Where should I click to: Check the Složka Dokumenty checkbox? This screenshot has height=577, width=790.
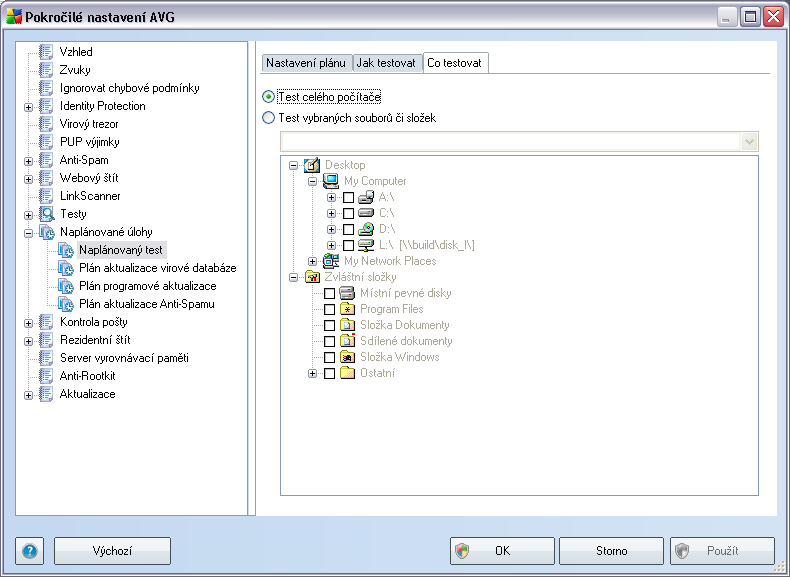(x=329, y=326)
